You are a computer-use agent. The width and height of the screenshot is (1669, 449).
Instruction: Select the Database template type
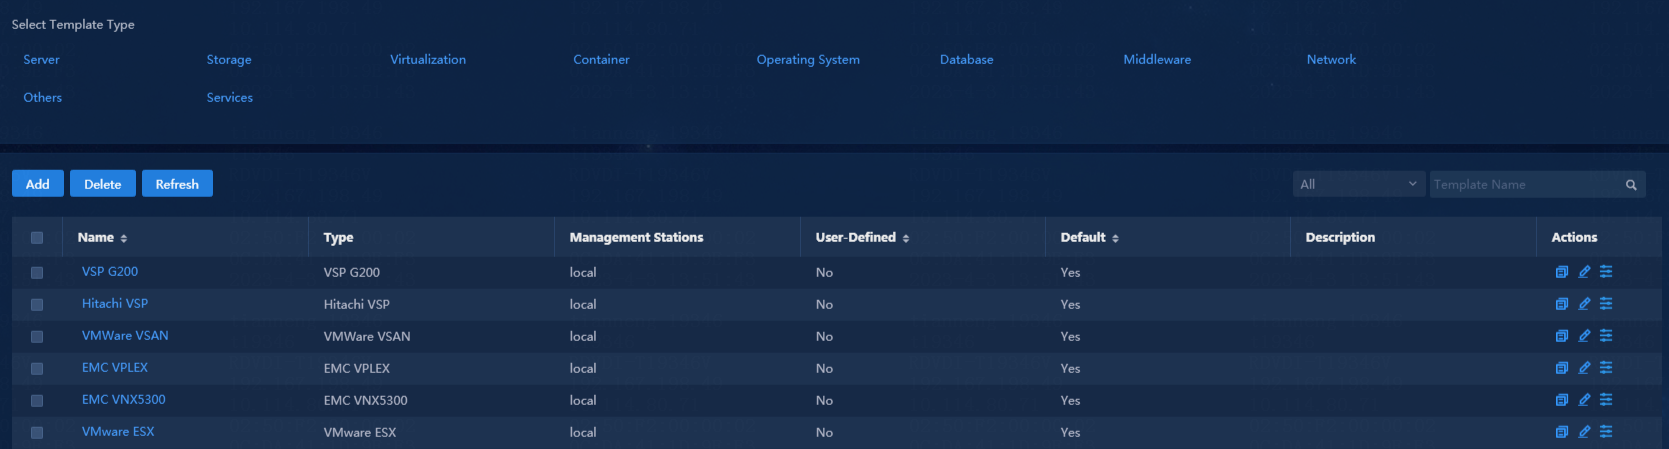(967, 60)
